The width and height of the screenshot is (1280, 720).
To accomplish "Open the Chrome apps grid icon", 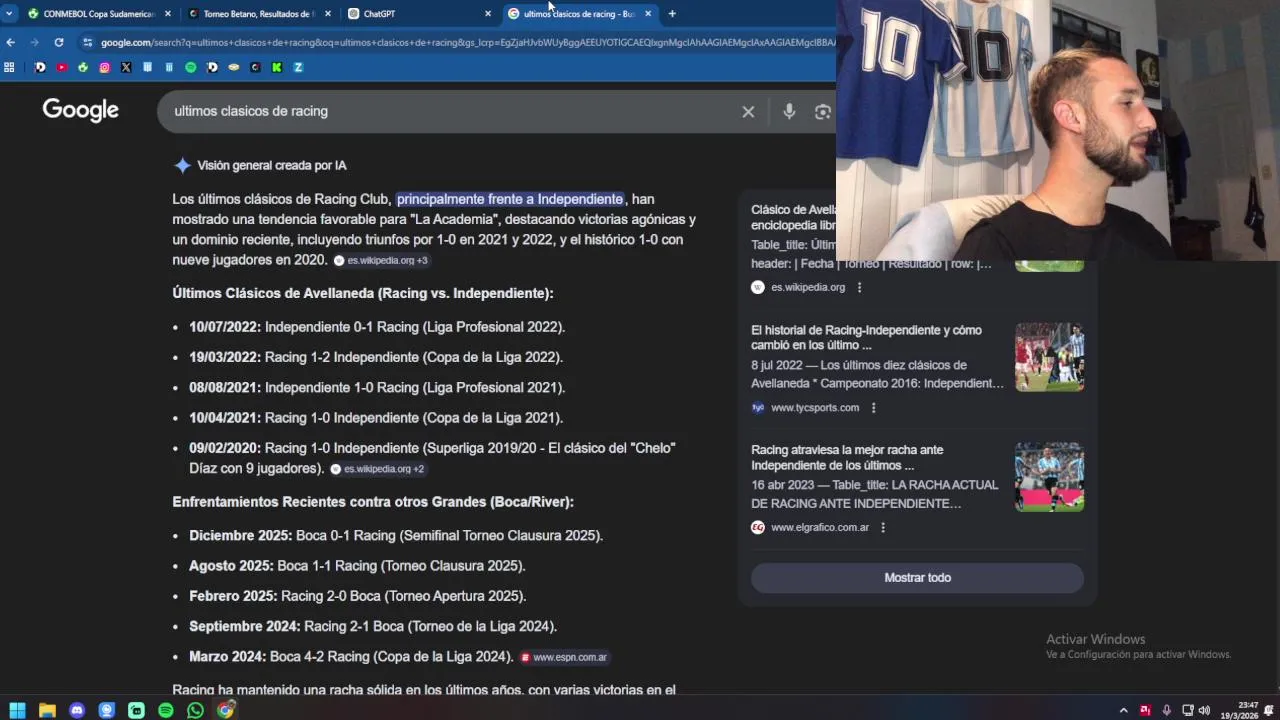I will tap(9, 67).
